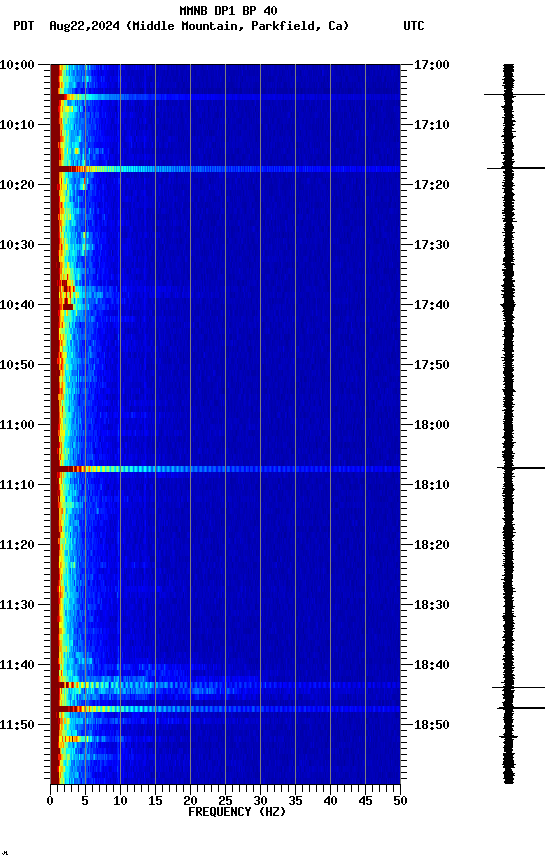This screenshot has width=552, height=864.
Task: Click the broadband event band near 11:47 PDT
Action: (225, 709)
